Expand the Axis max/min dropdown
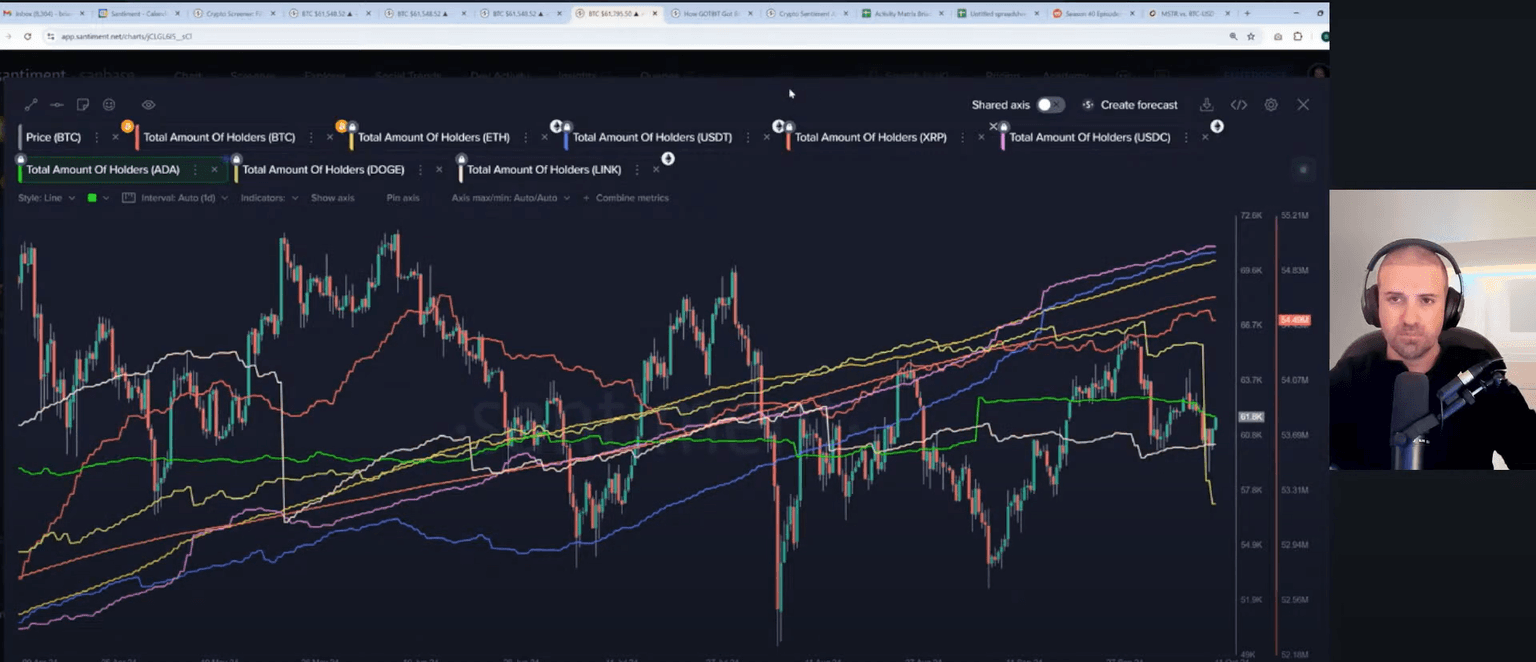The width and height of the screenshot is (1536, 662). point(510,198)
